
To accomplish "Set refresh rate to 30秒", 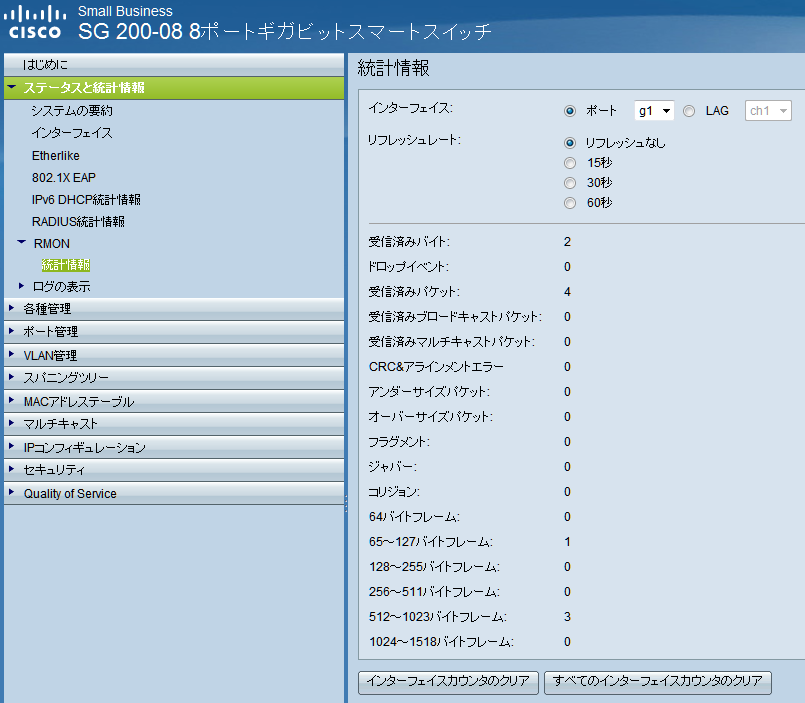I will [x=569, y=183].
